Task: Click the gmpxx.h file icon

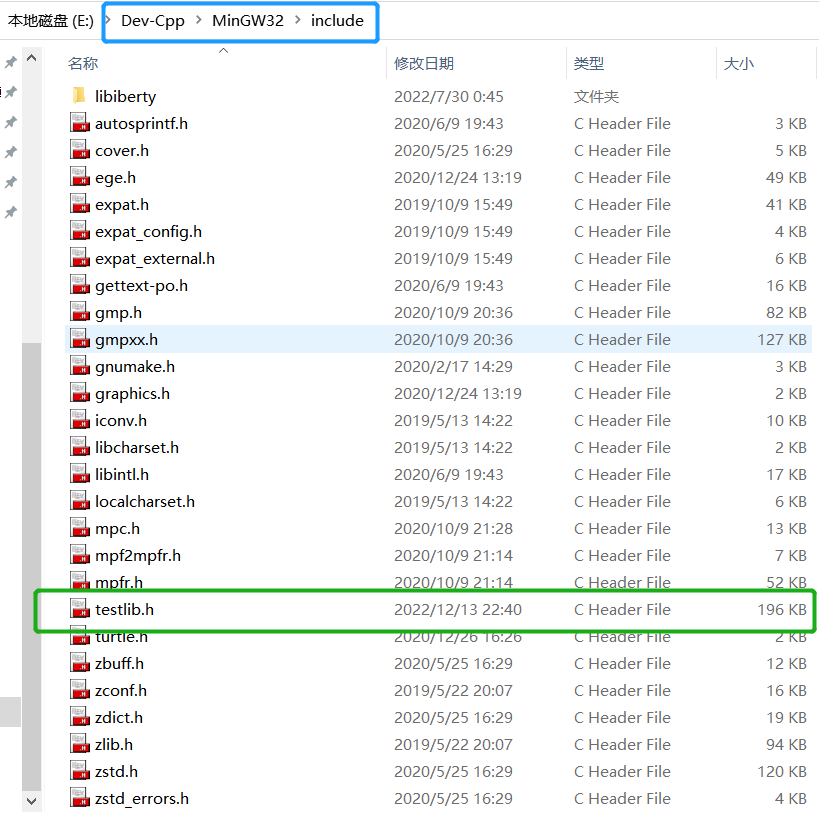Action: point(79,339)
